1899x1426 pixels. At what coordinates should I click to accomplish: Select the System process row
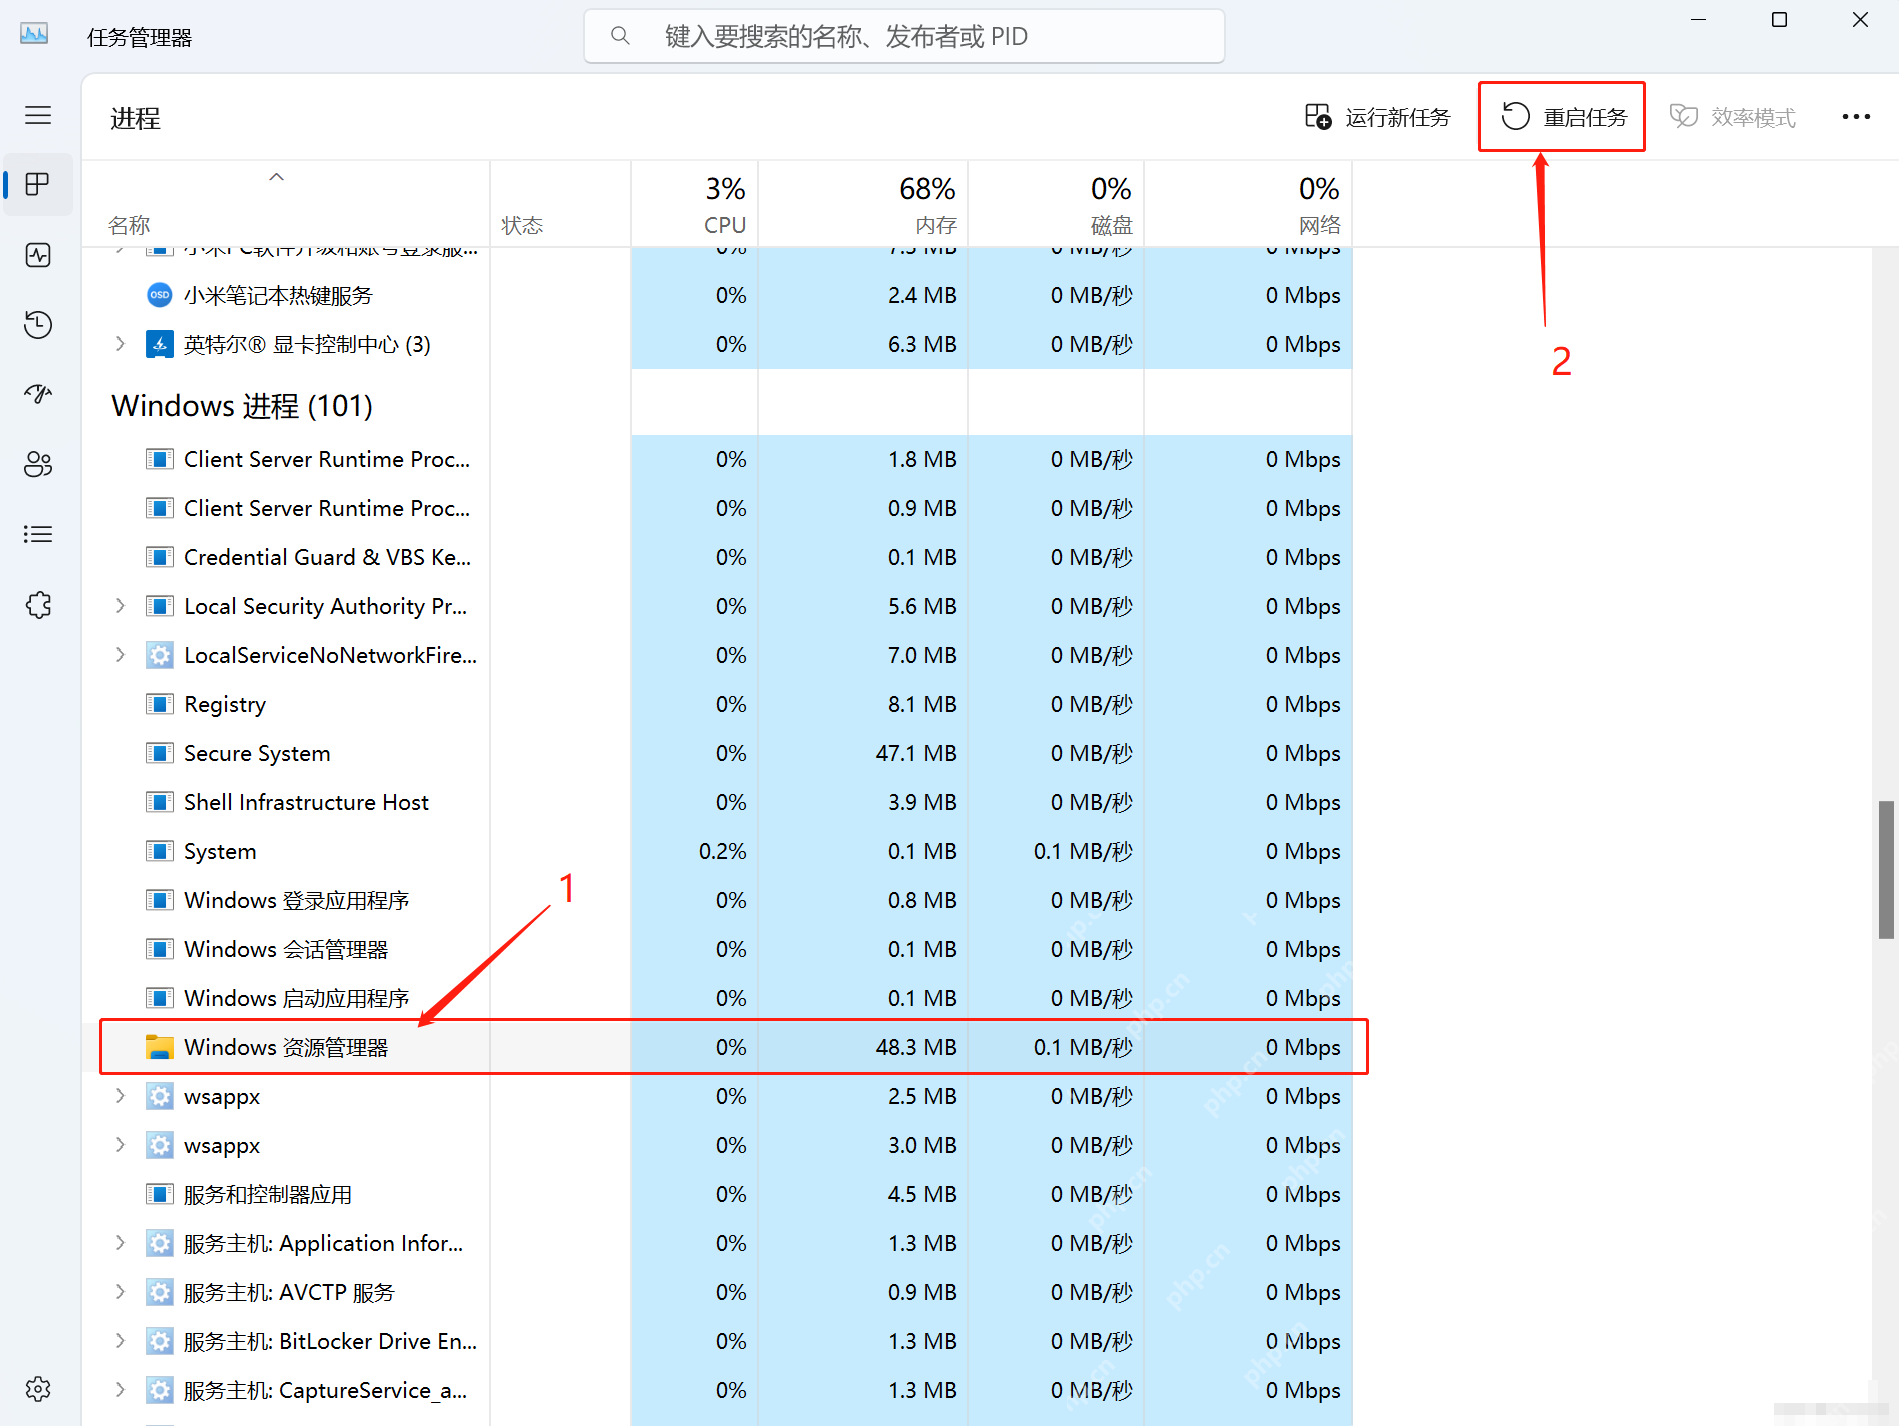point(717,851)
